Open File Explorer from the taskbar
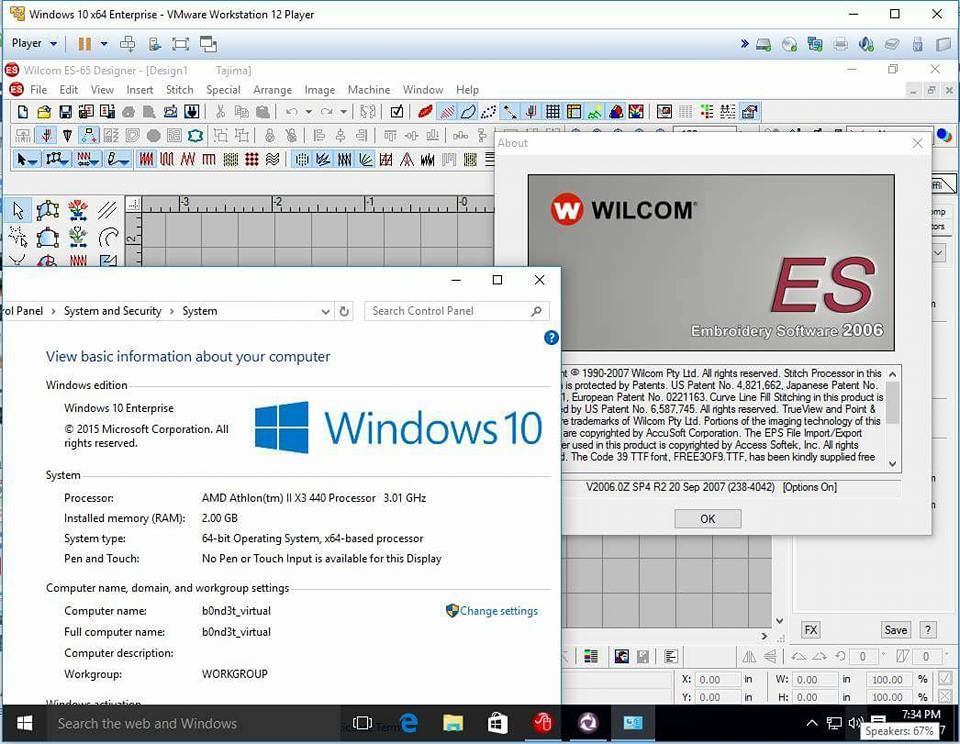Viewport: 960px width, 744px height. click(x=452, y=723)
